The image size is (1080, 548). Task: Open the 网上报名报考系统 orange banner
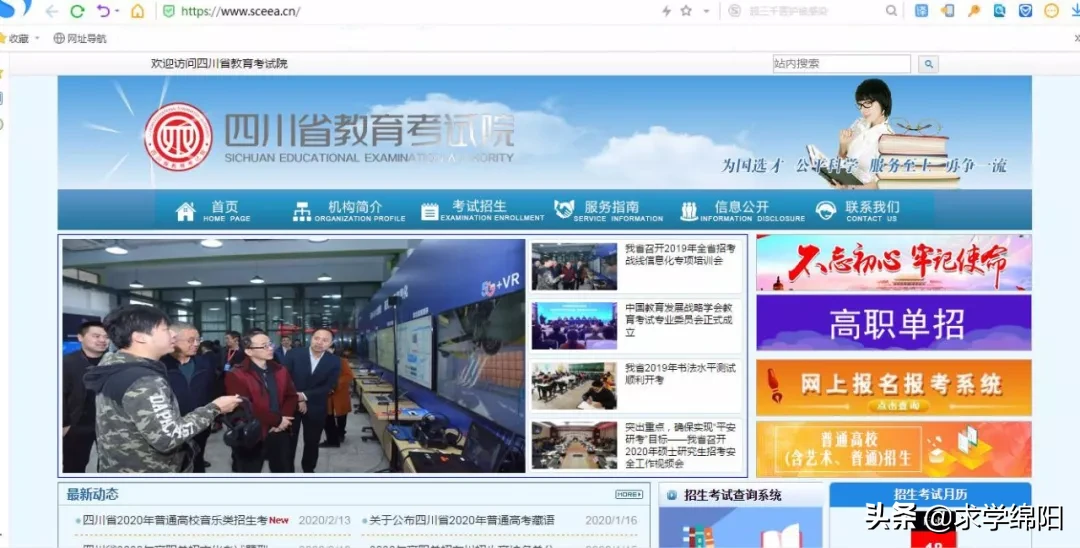pos(893,387)
